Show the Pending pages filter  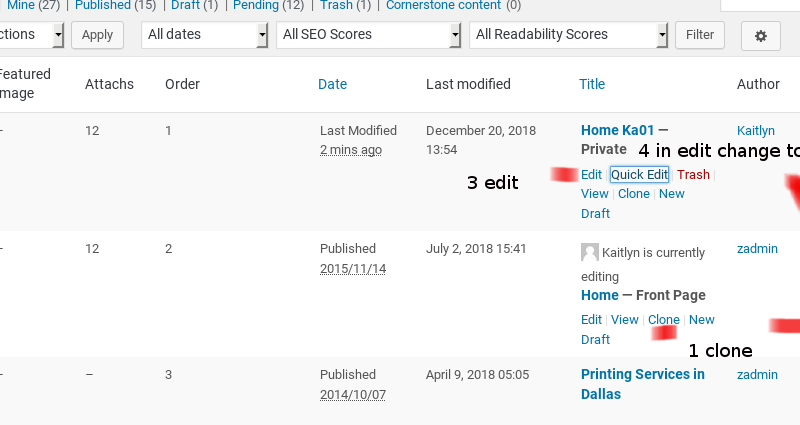255,5
